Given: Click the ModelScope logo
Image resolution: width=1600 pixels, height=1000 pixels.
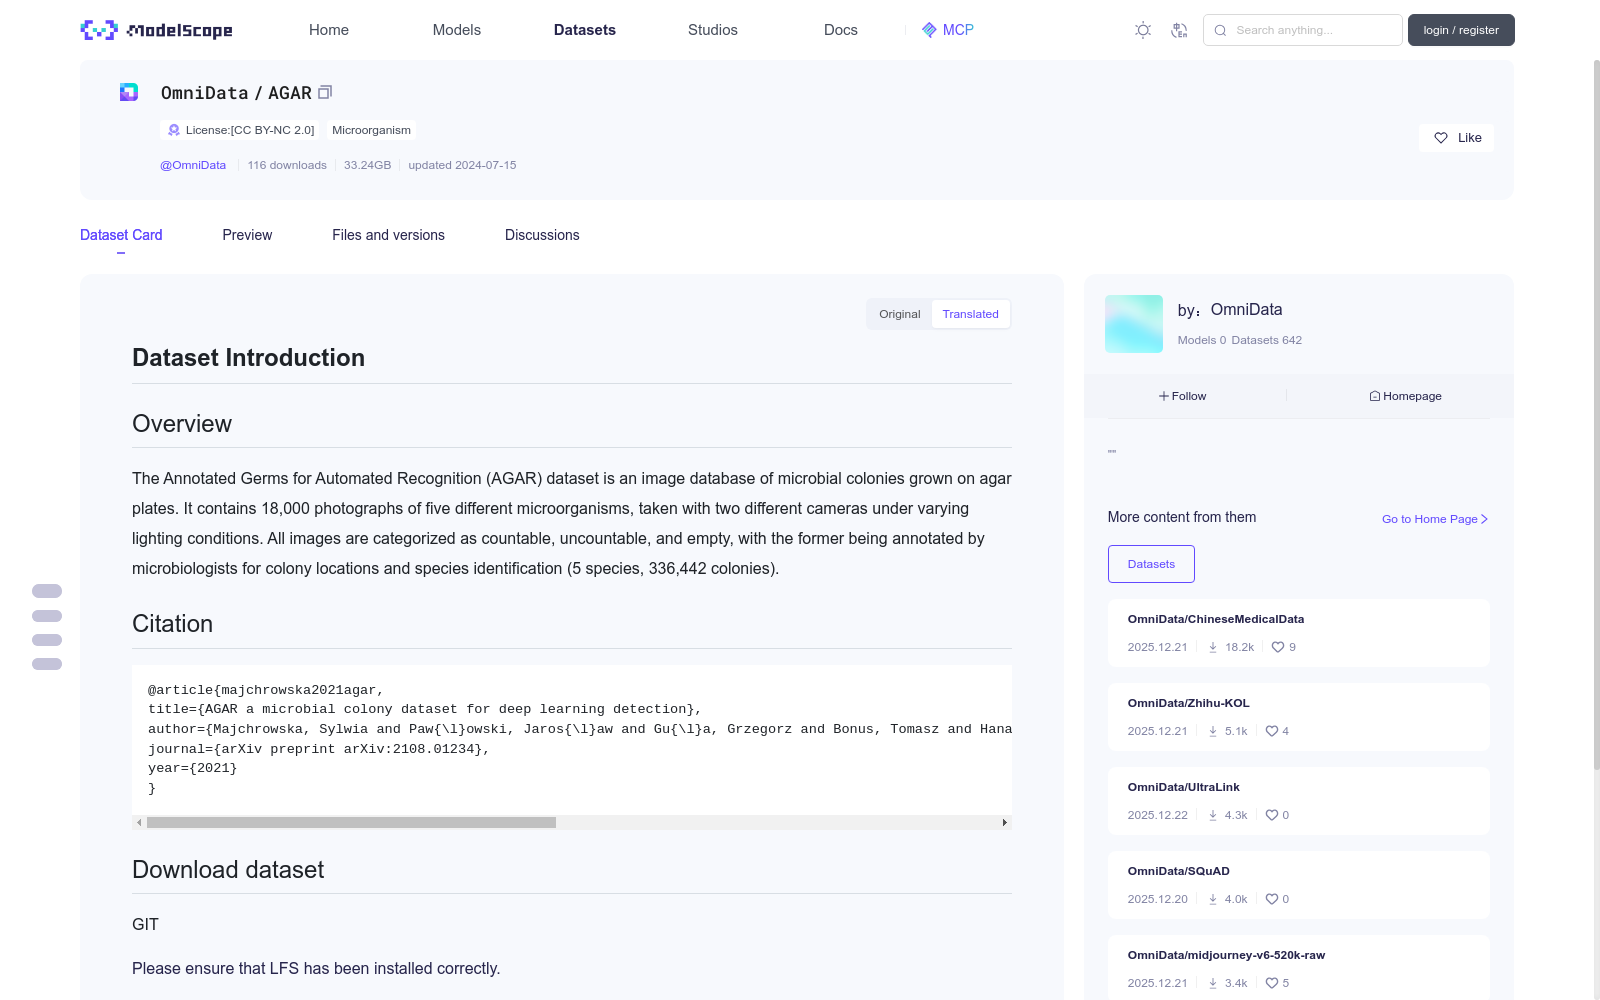Looking at the screenshot, I should (x=156, y=30).
